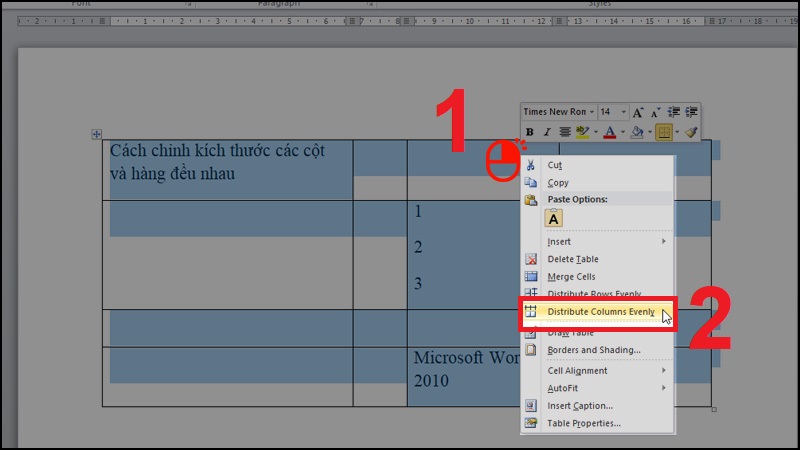Open font name dropdown arrow
The width and height of the screenshot is (800, 450).
coord(592,112)
